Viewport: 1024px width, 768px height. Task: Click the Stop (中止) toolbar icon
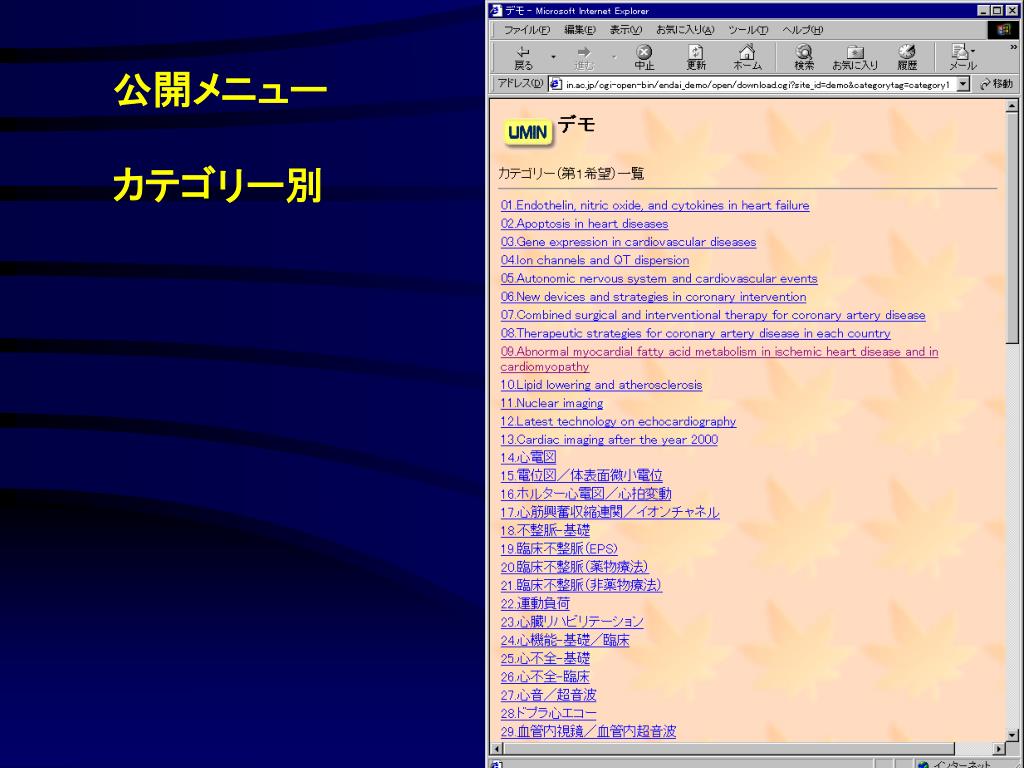[644, 57]
